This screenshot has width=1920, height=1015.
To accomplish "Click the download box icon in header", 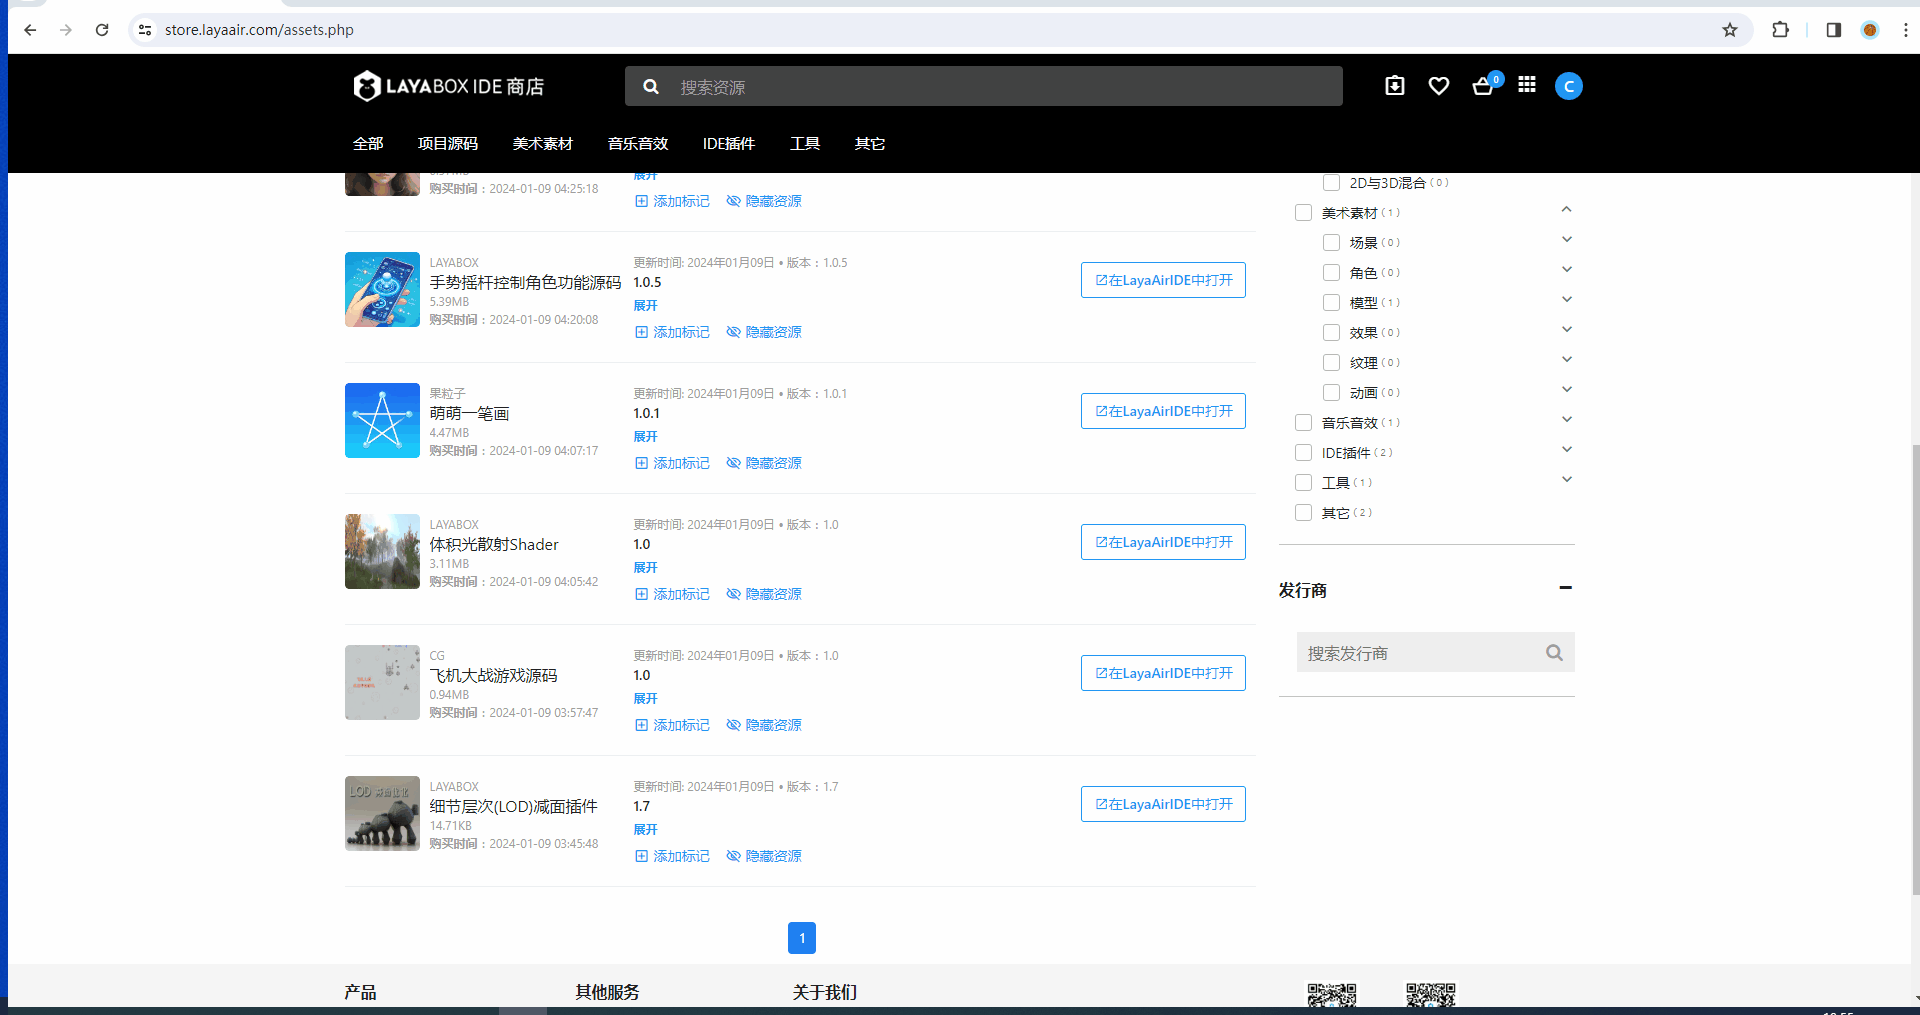I will click(x=1394, y=86).
